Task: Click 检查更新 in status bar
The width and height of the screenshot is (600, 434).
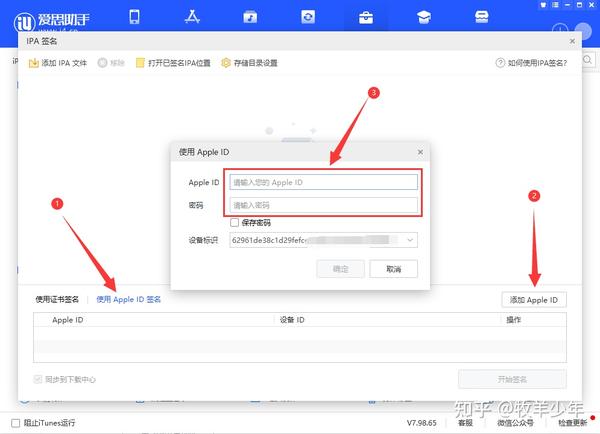Action: coord(572,423)
